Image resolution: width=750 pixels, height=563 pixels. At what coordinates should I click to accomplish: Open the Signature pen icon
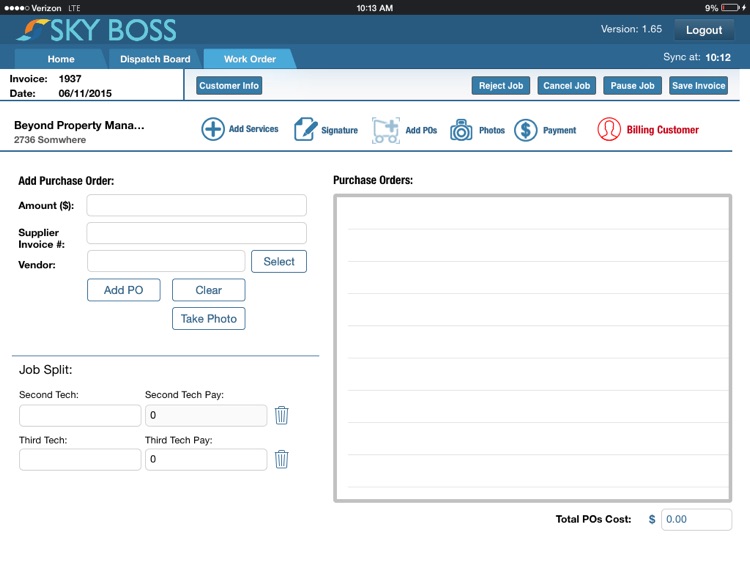coord(305,130)
